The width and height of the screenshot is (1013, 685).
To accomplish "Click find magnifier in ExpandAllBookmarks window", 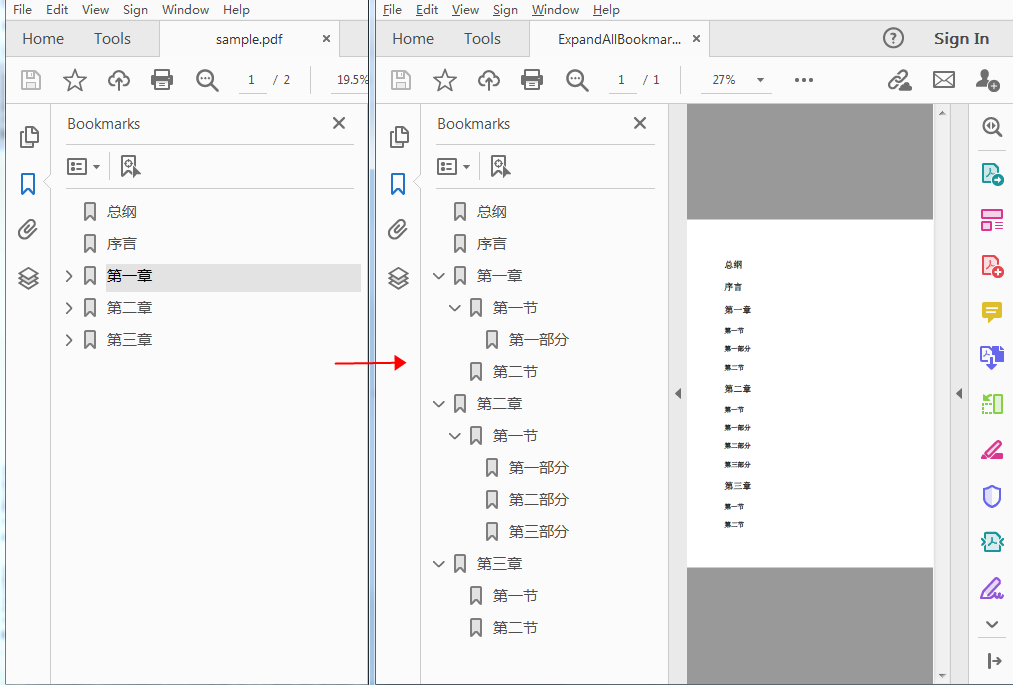I will point(577,80).
